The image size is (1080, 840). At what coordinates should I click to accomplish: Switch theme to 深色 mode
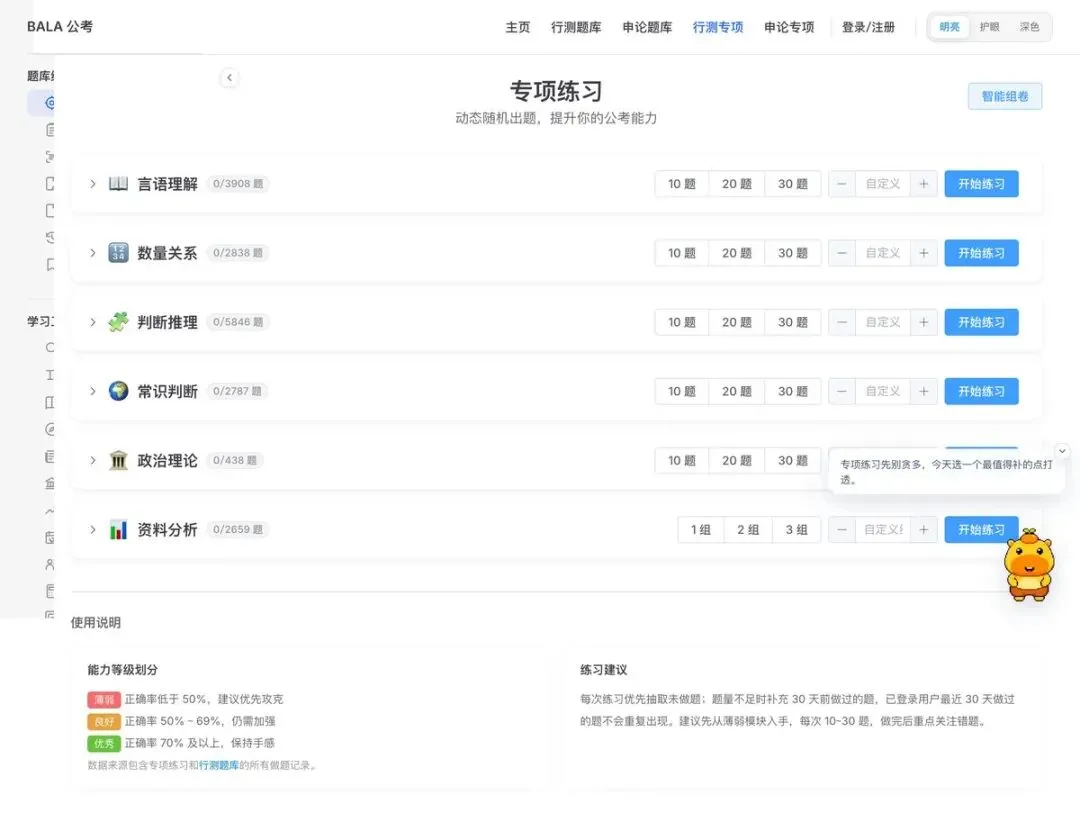pyautogui.click(x=1029, y=27)
